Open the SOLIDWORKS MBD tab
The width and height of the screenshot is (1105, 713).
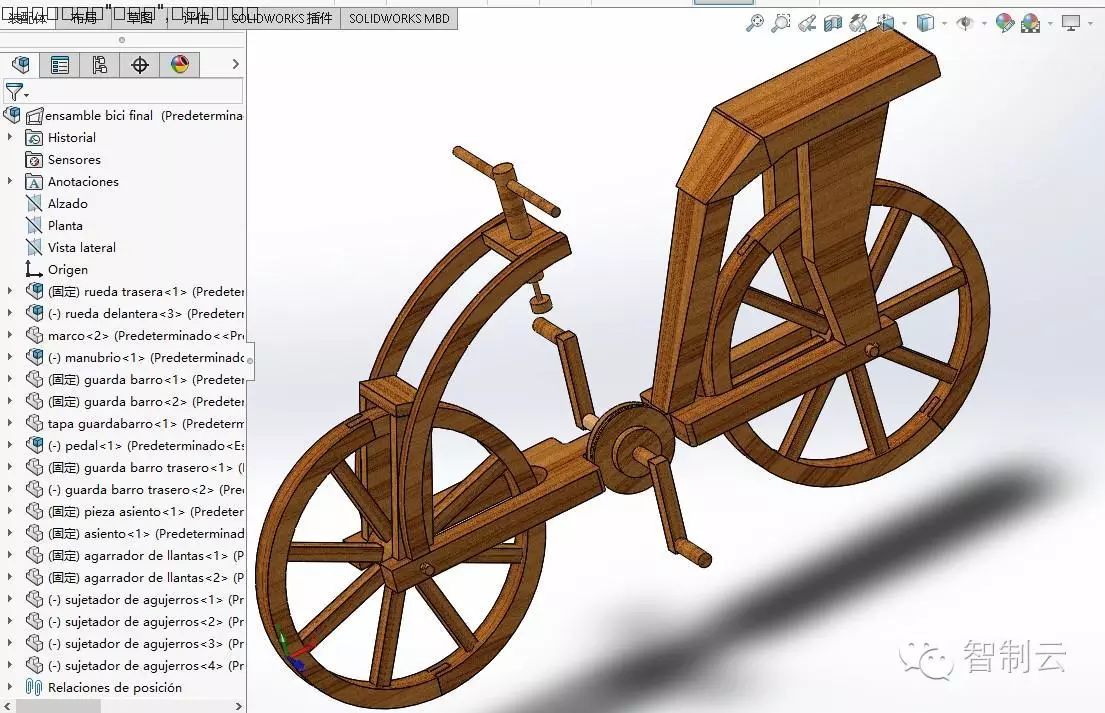point(399,18)
